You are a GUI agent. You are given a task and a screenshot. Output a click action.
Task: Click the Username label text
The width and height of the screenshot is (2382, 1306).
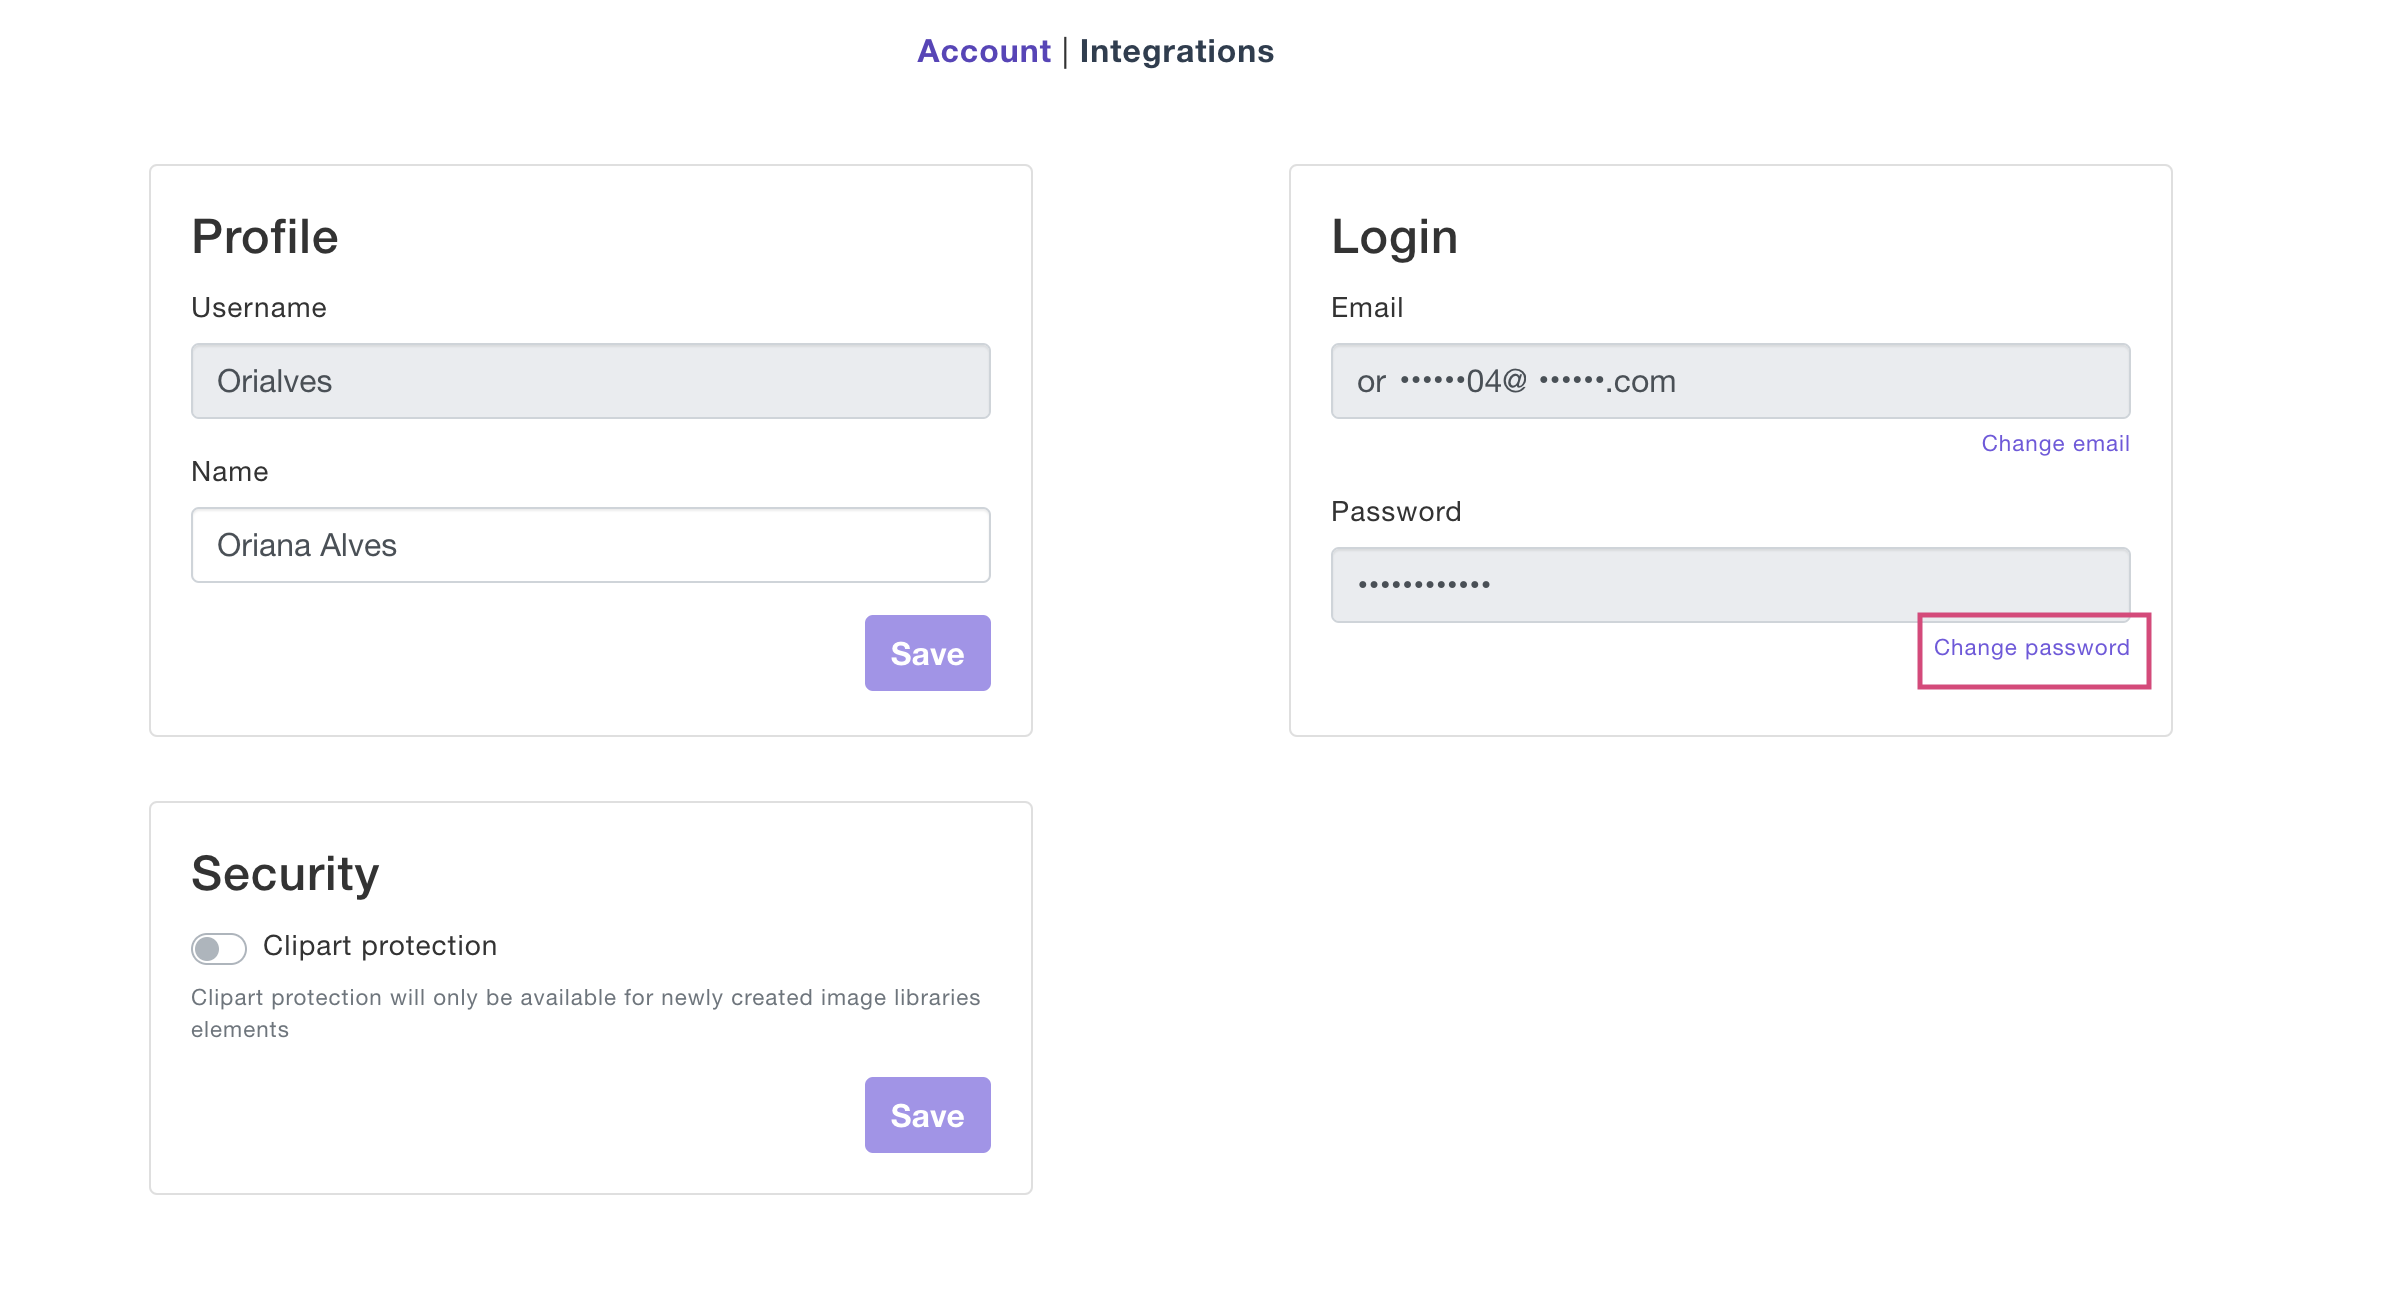pyautogui.click(x=258, y=308)
